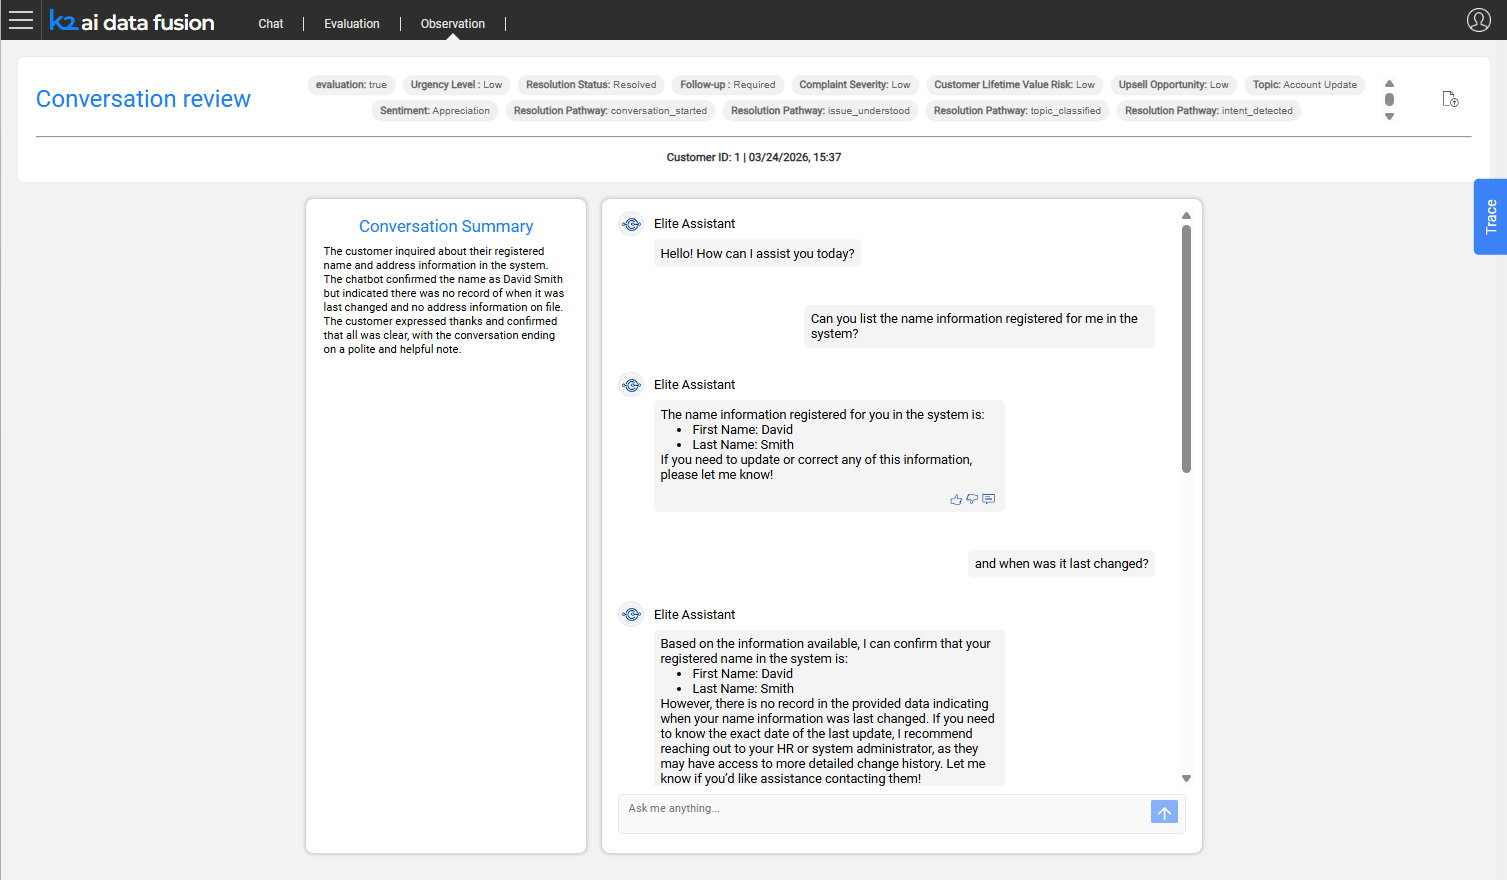Image resolution: width=1507 pixels, height=880 pixels.
Task: Click the conversation summary paragraph
Action: click(x=444, y=300)
